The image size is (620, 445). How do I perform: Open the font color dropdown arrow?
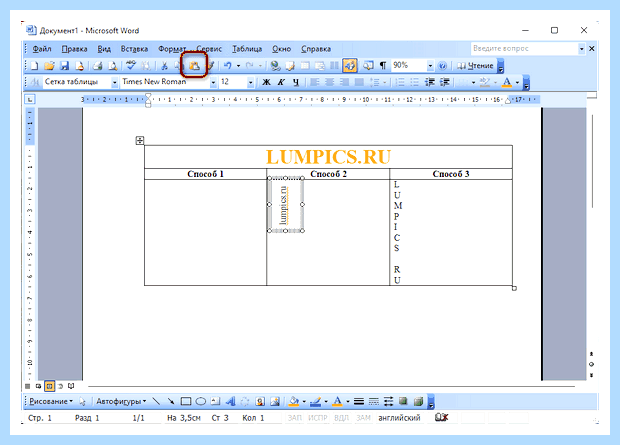(x=517, y=82)
